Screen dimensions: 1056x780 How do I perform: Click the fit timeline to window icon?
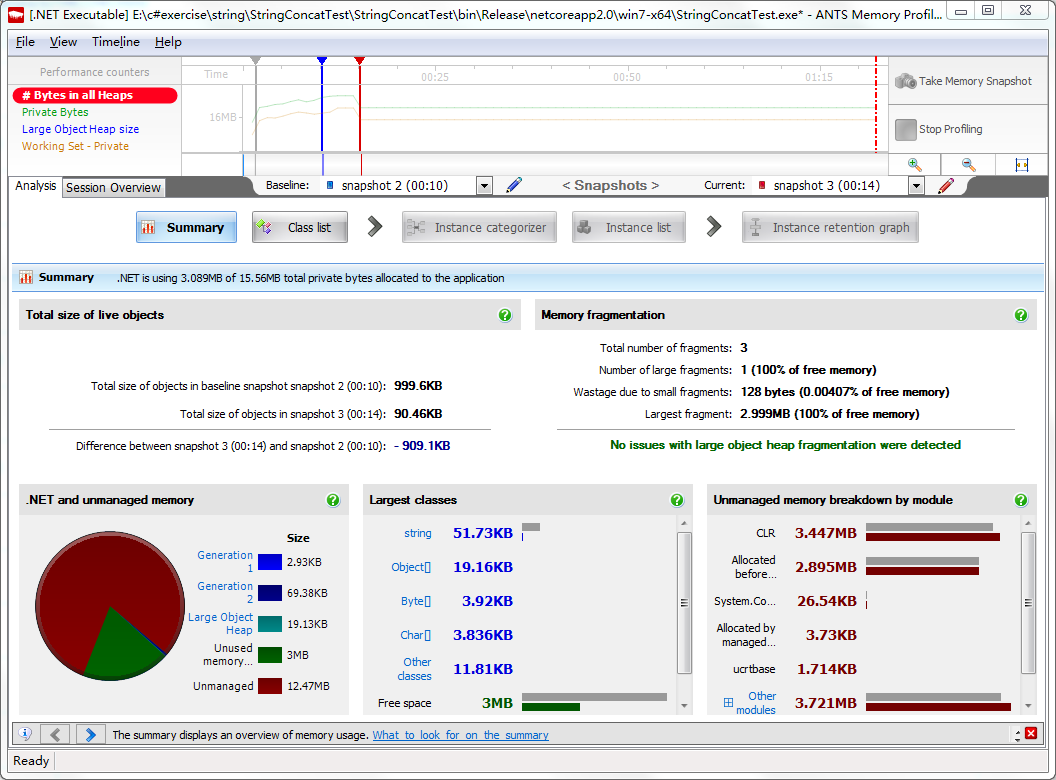point(1021,164)
